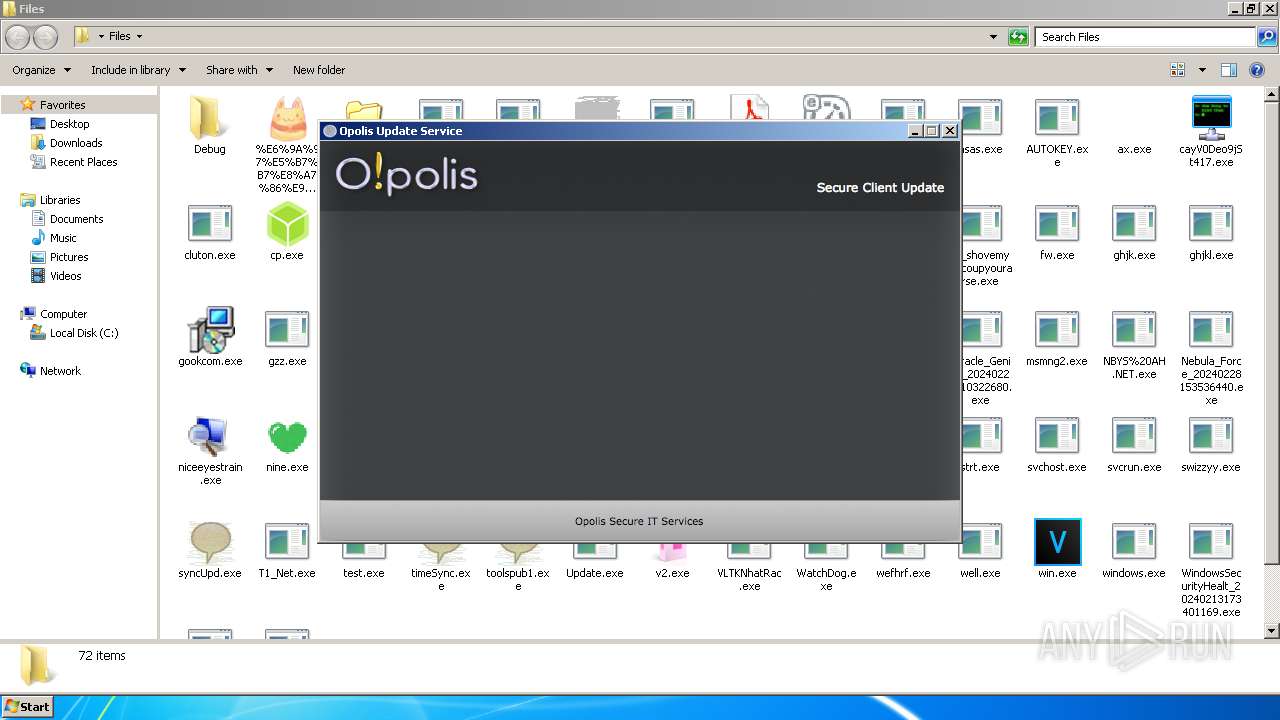Select nine.exe green heart icon
The height and width of the screenshot is (720, 1280).
287,437
